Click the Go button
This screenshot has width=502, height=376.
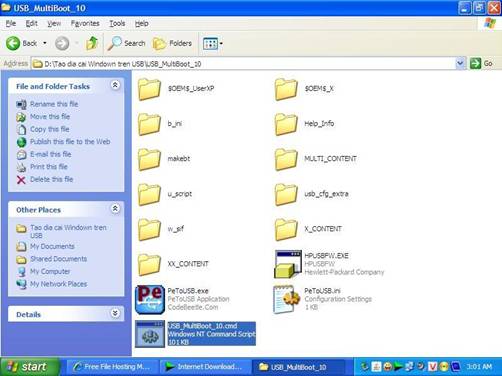point(481,63)
